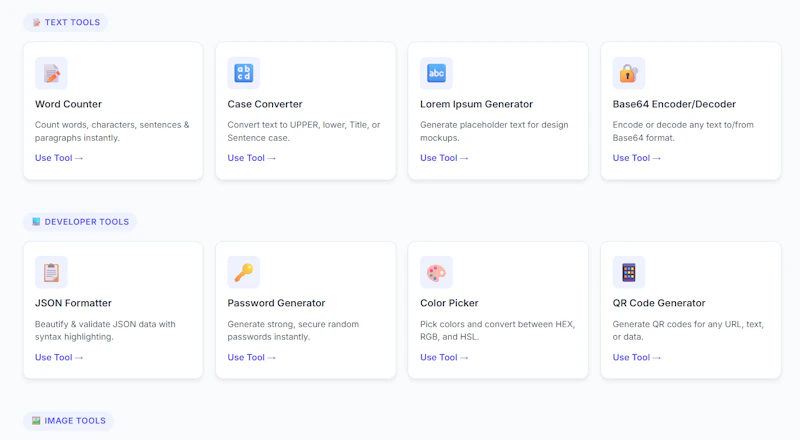Click the Developer Tools section emoji icon
This screenshot has width=800, height=440.
point(36,222)
